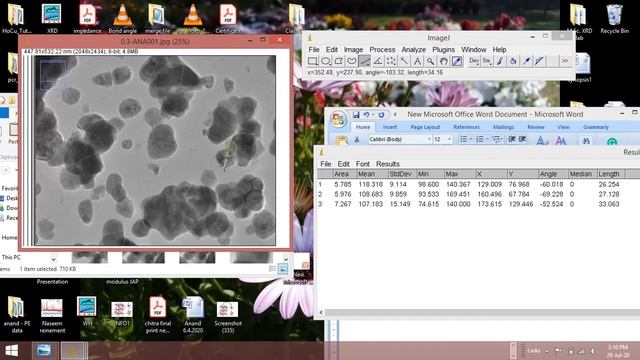This screenshot has height=360, width=640.
Task: Click Save icon in Word quick access toolbar
Action: [x=356, y=115]
